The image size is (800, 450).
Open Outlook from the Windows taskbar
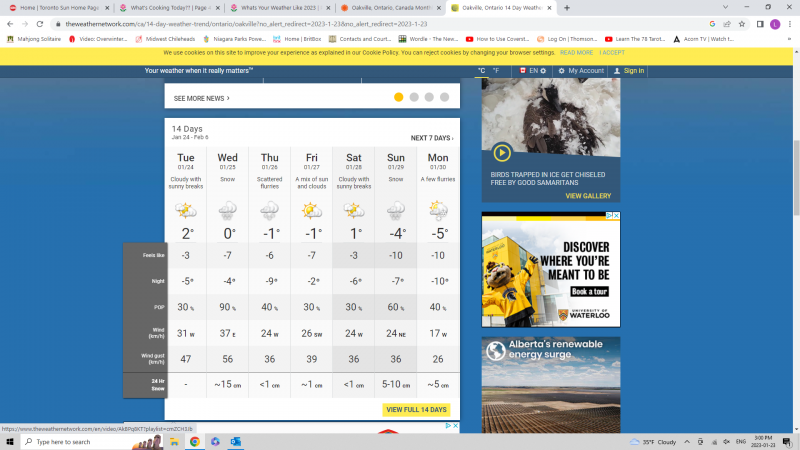tap(236, 441)
